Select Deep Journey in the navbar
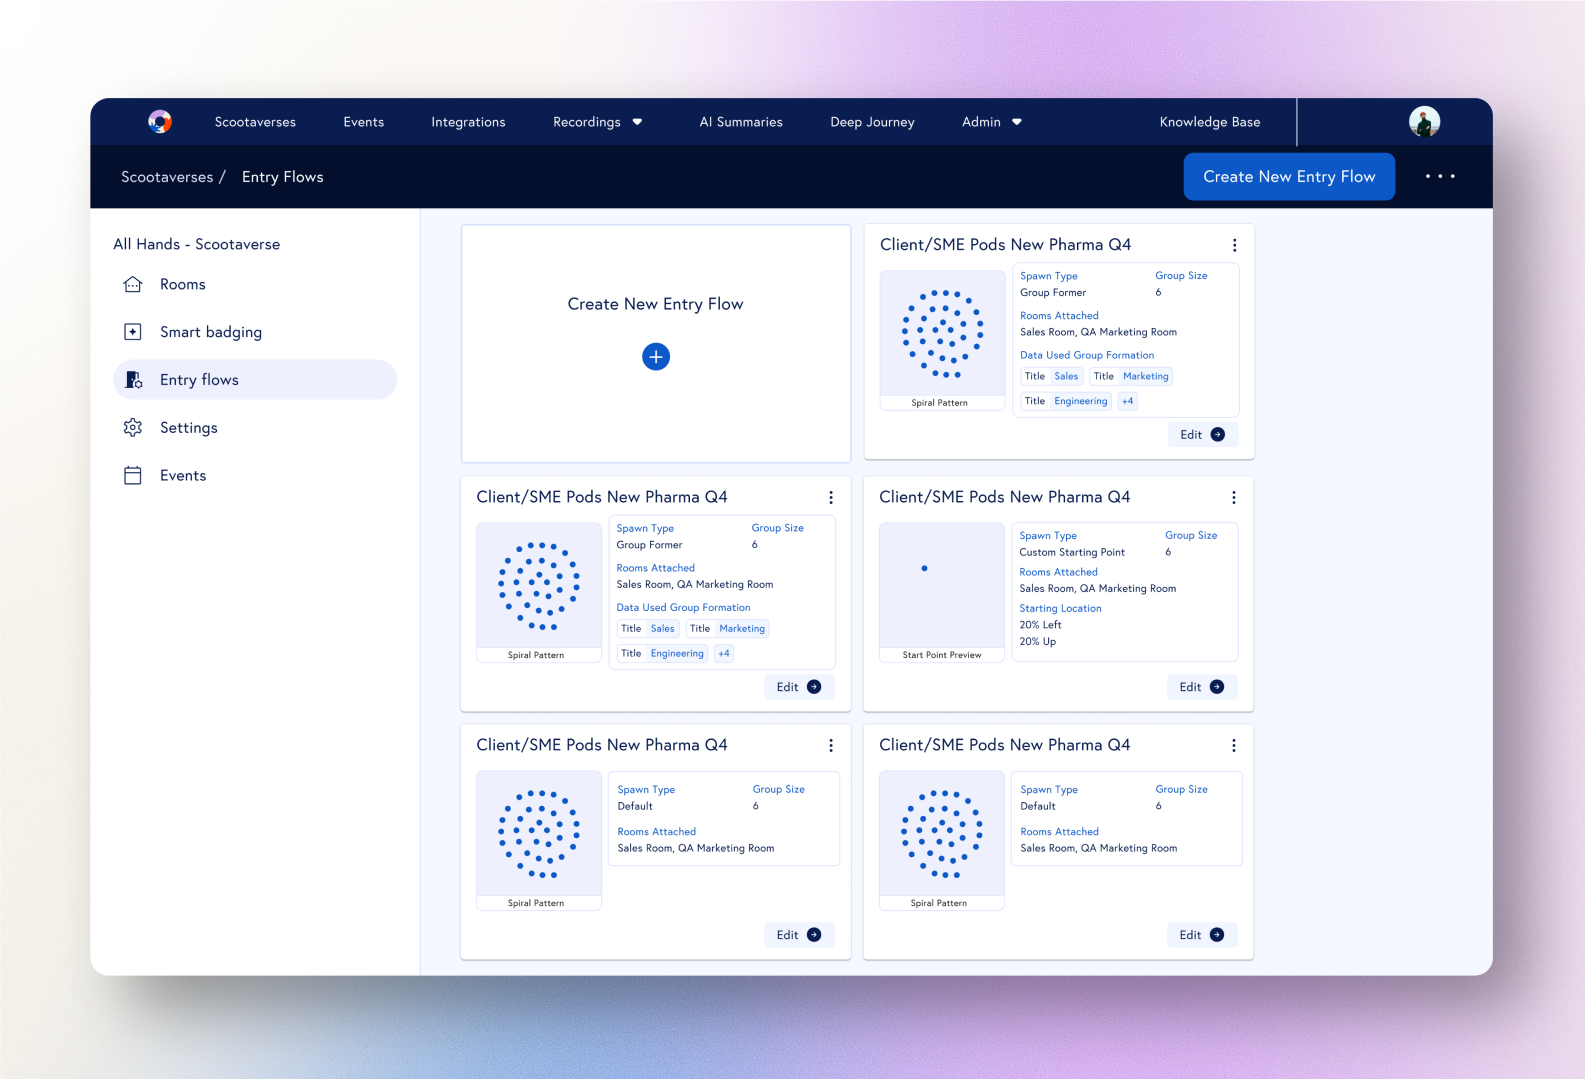 [872, 122]
